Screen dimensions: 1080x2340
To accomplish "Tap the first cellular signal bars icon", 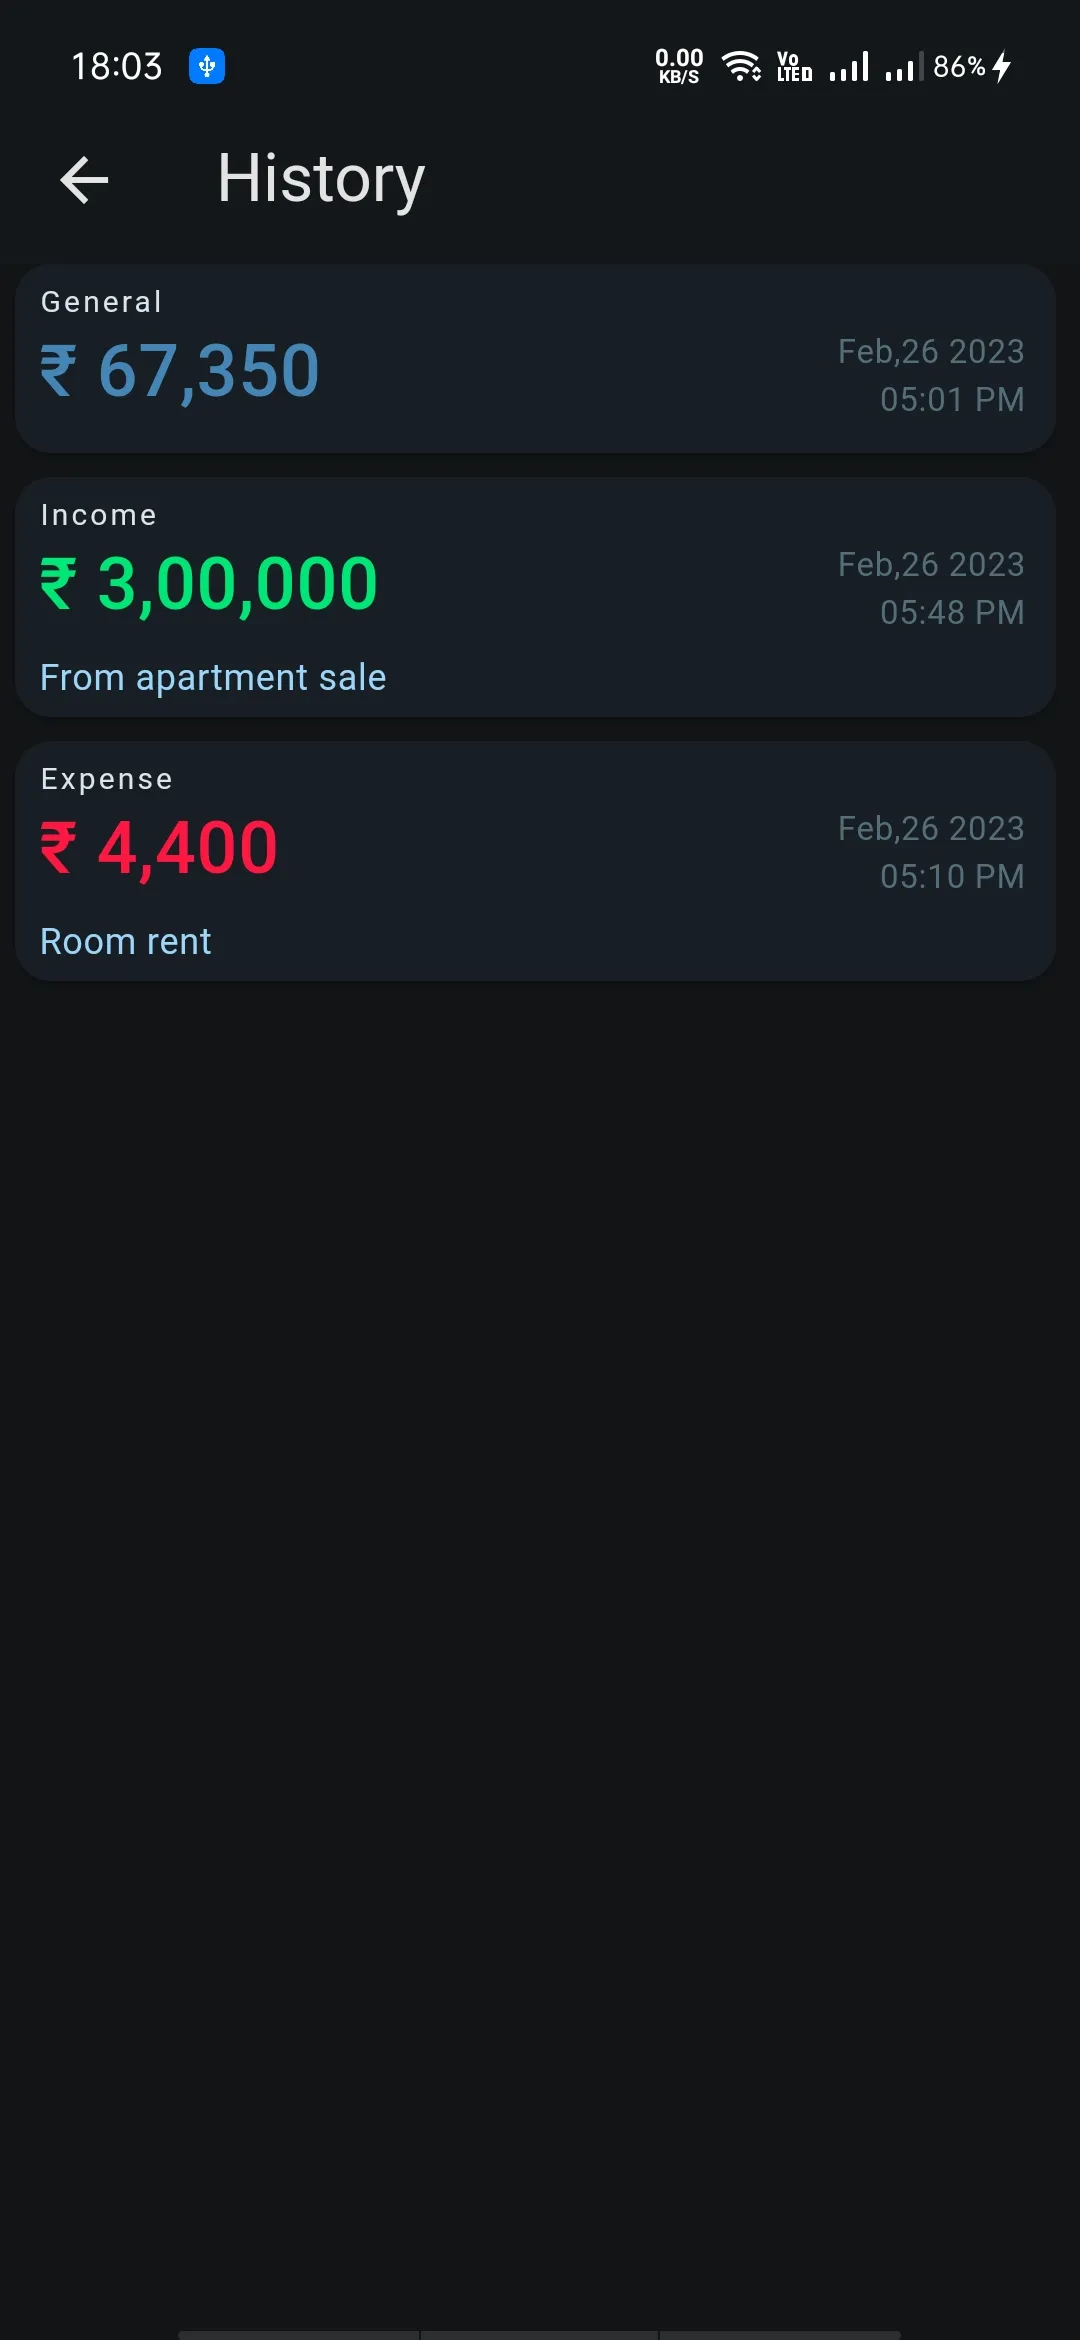I will tap(849, 67).
